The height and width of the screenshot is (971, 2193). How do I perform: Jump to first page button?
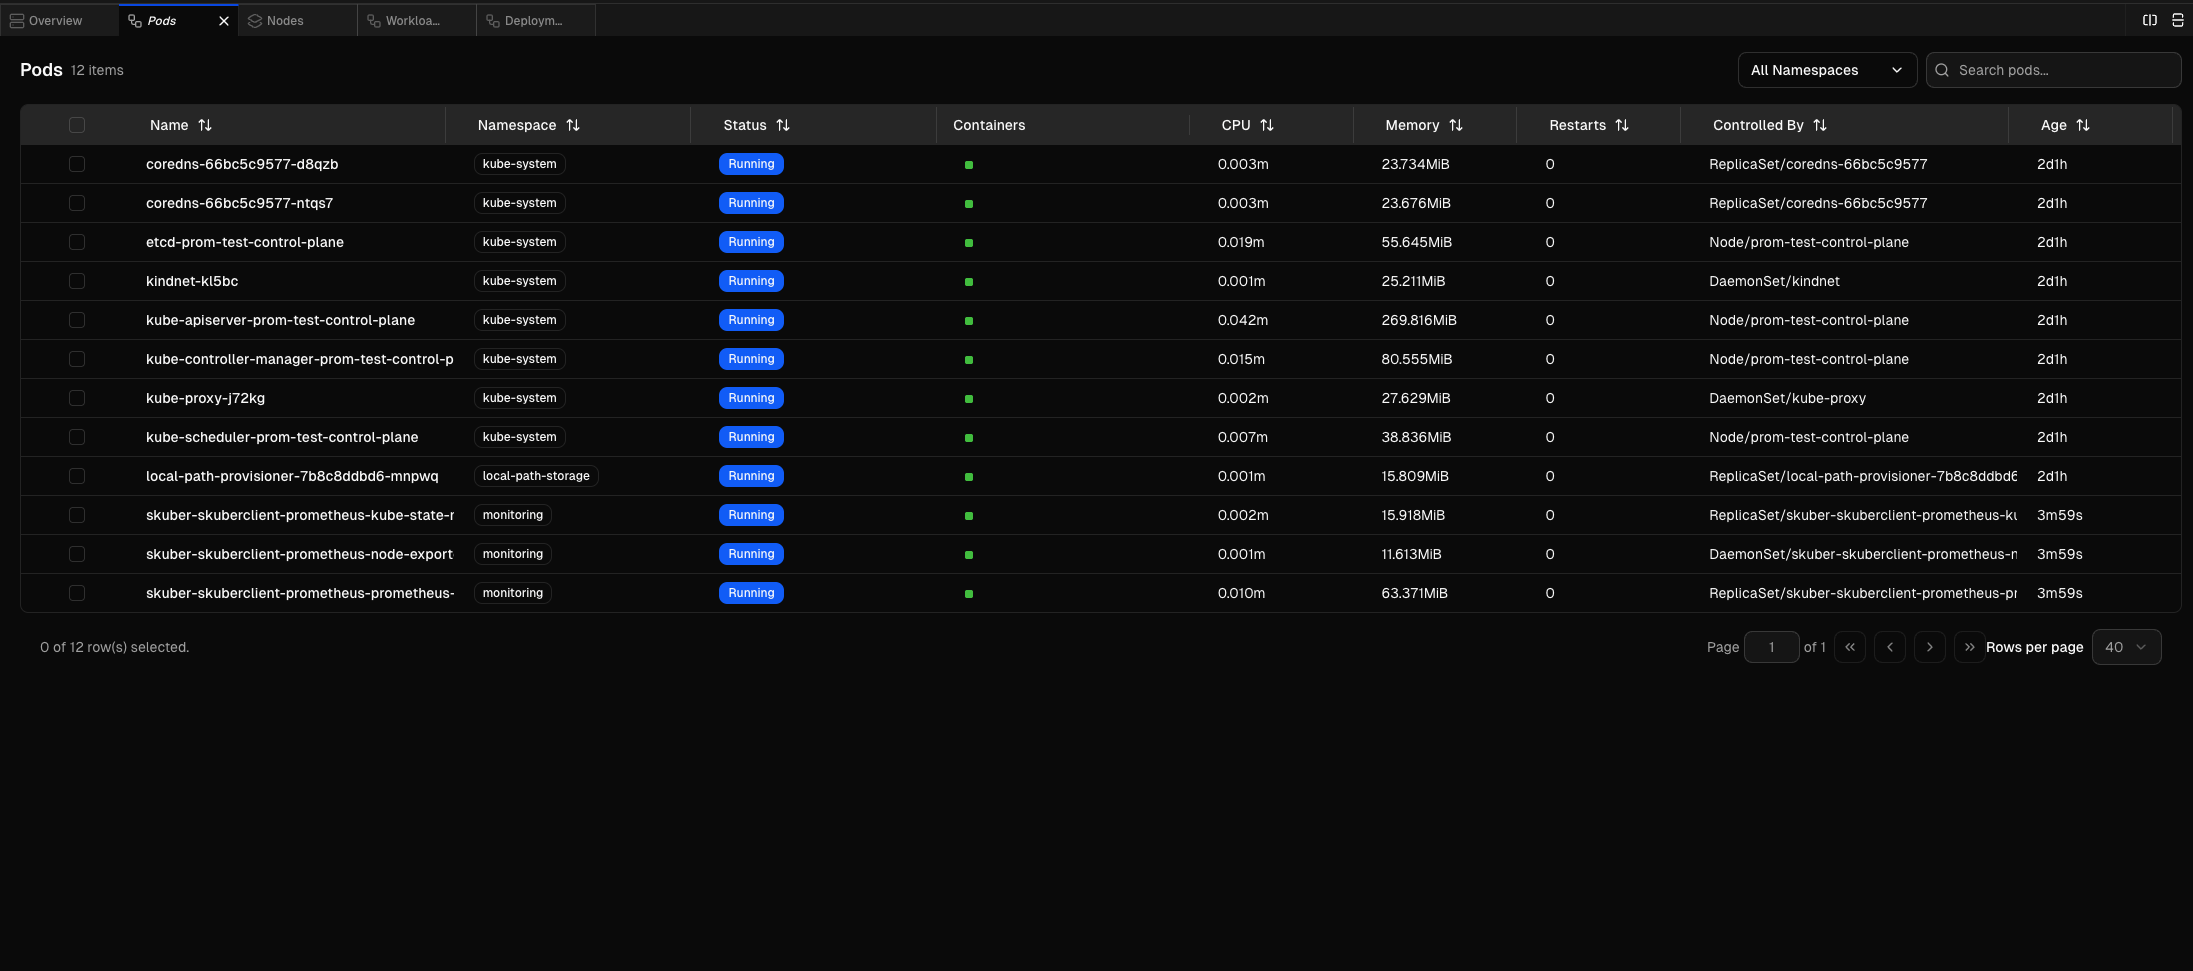point(1850,647)
